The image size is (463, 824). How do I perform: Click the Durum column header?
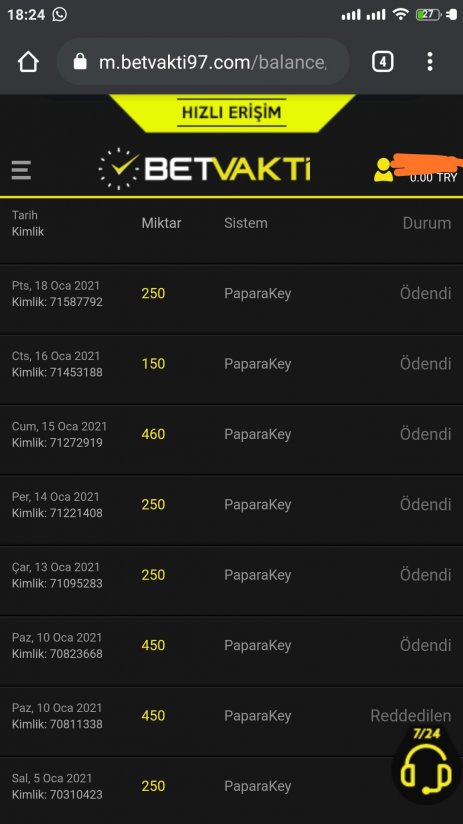(x=427, y=223)
